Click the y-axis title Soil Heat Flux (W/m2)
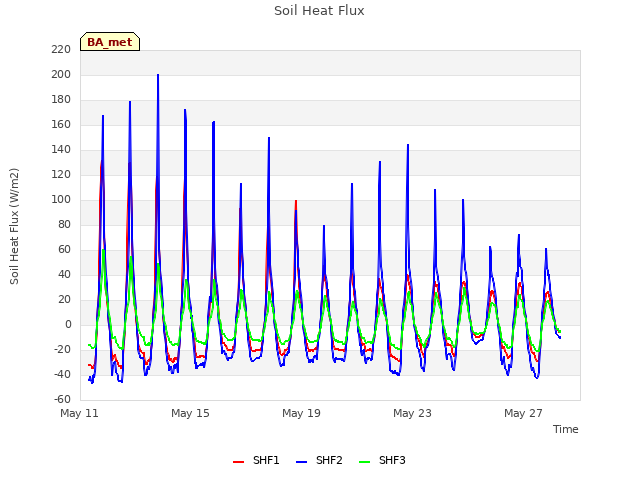 point(14,226)
